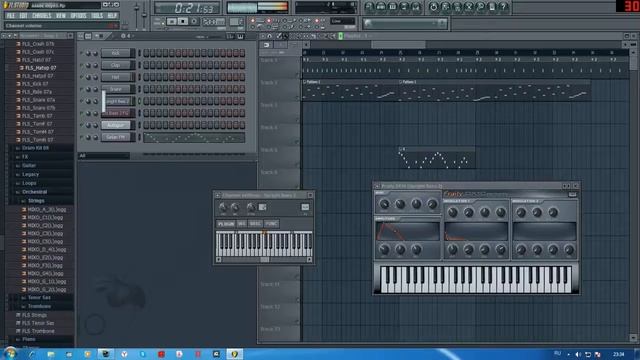The image size is (640, 360).
Task: Open the playlist view shortcut icon
Action: point(369,7)
